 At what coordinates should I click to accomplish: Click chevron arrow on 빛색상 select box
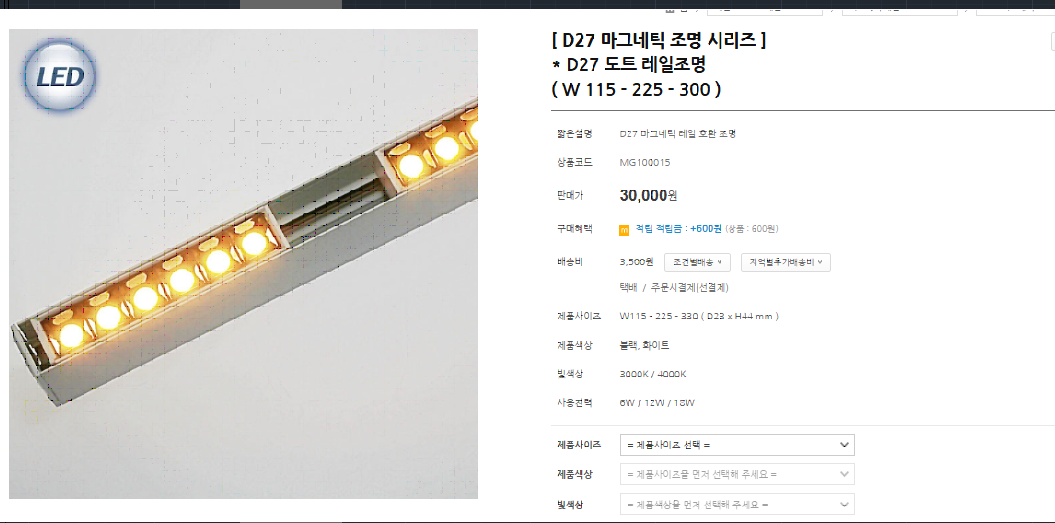click(x=844, y=504)
